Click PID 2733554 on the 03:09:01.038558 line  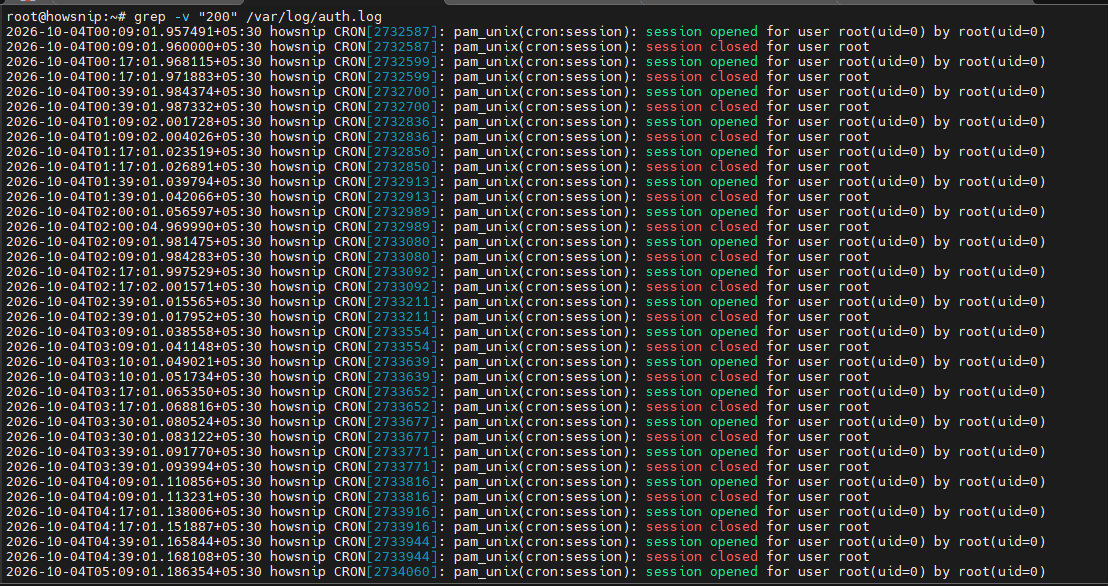[x=401, y=332]
